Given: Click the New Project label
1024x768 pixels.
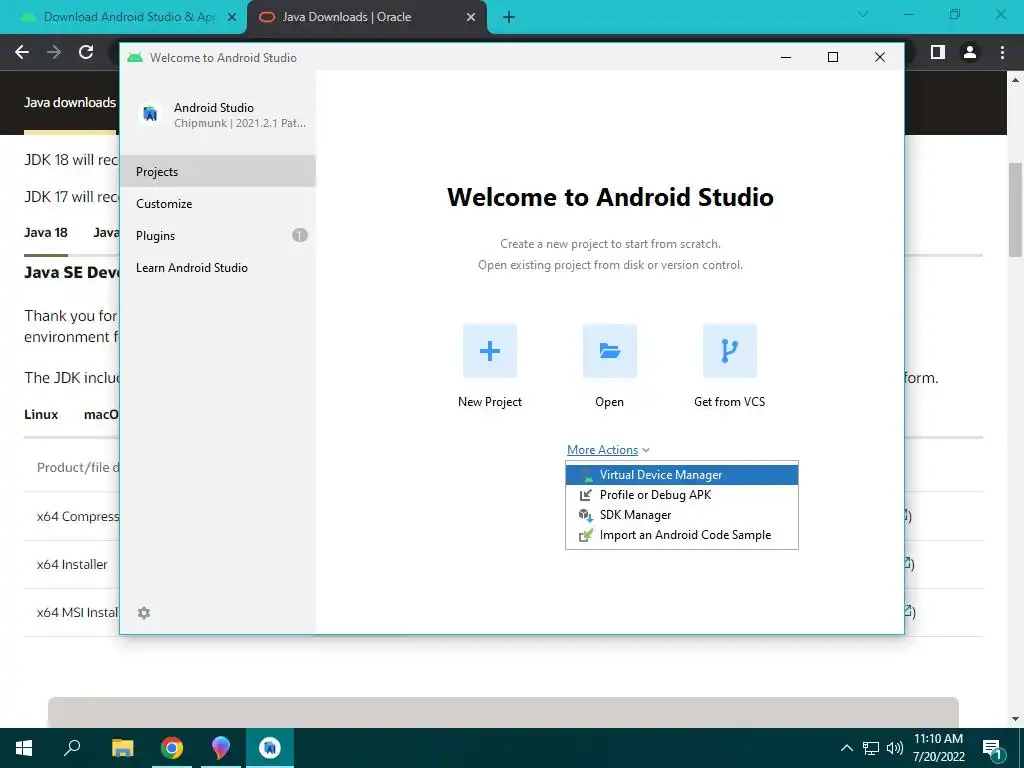Looking at the screenshot, I should [x=490, y=402].
